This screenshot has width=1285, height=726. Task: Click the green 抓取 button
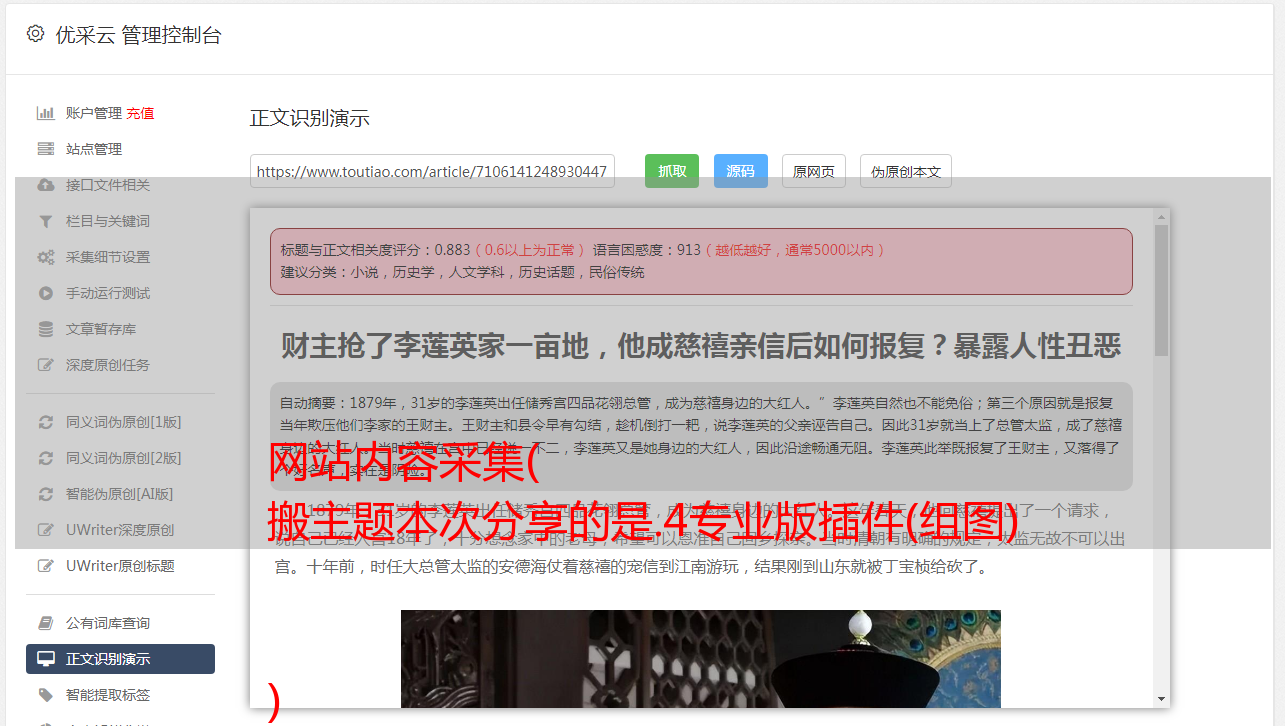[x=672, y=171]
